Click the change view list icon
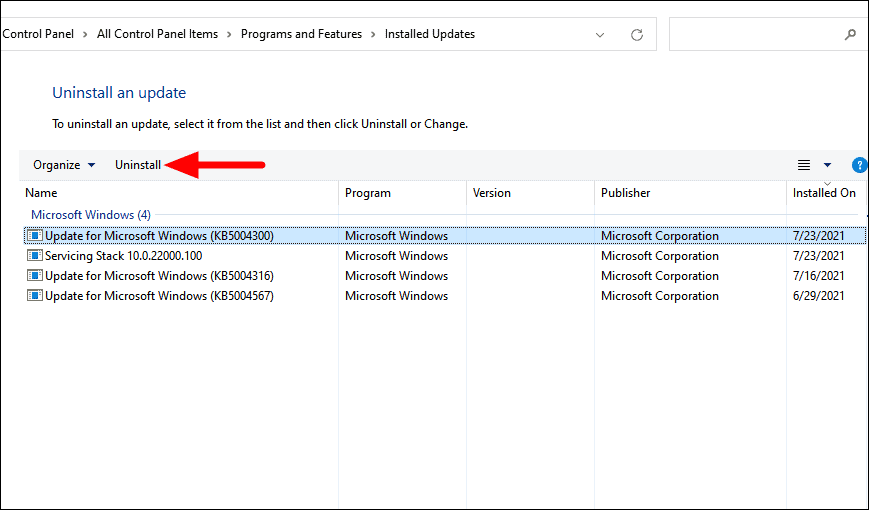The image size is (869, 510). pyautogui.click(x=804, y=165)
